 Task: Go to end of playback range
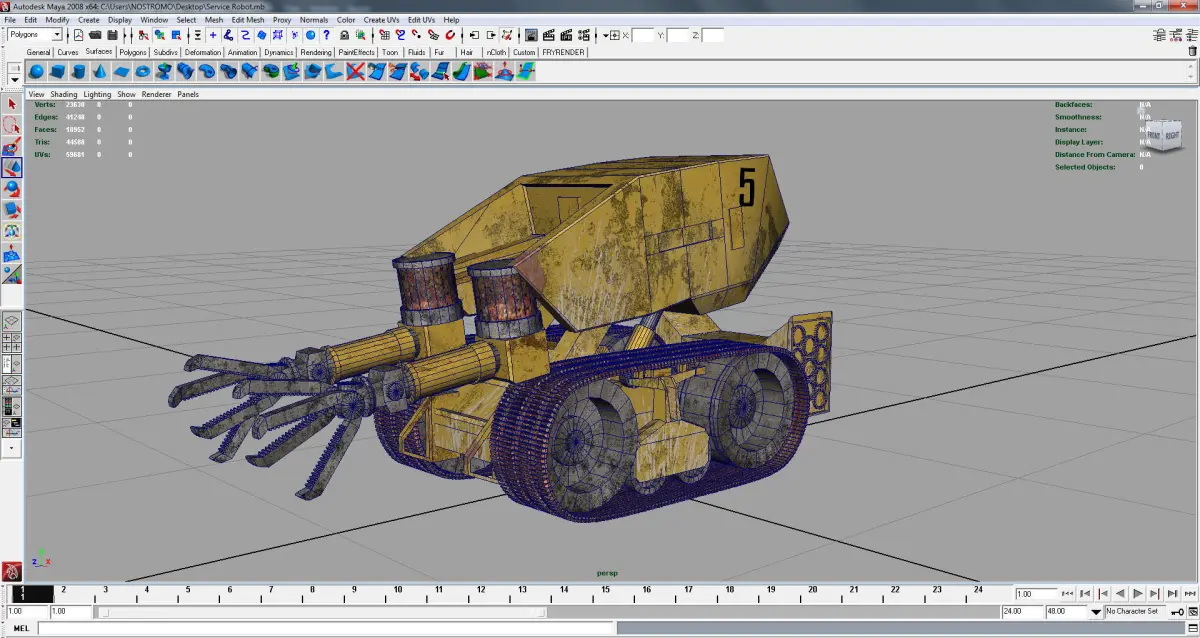1190,593
